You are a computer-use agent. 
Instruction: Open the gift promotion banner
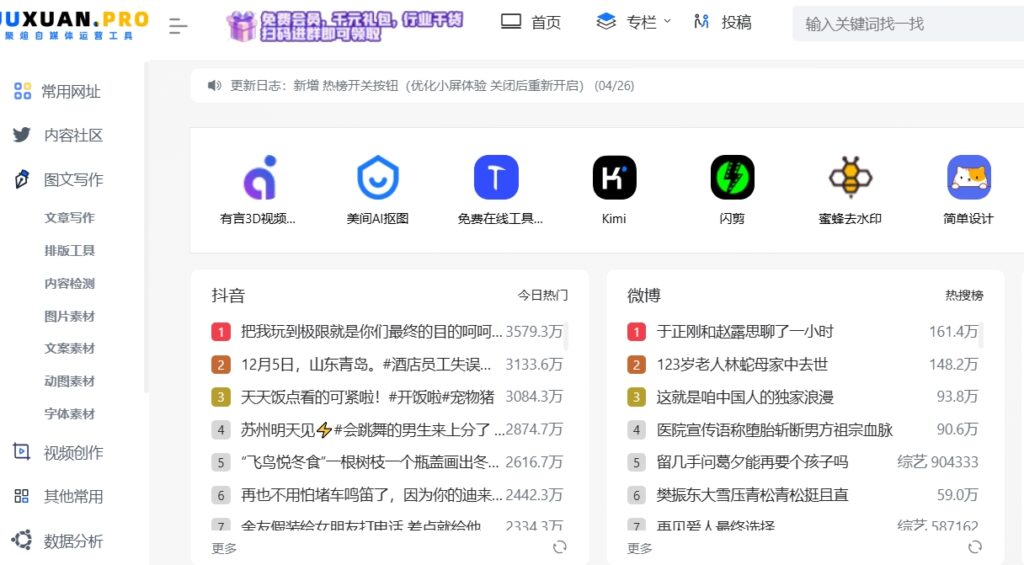tap(345, 25)
